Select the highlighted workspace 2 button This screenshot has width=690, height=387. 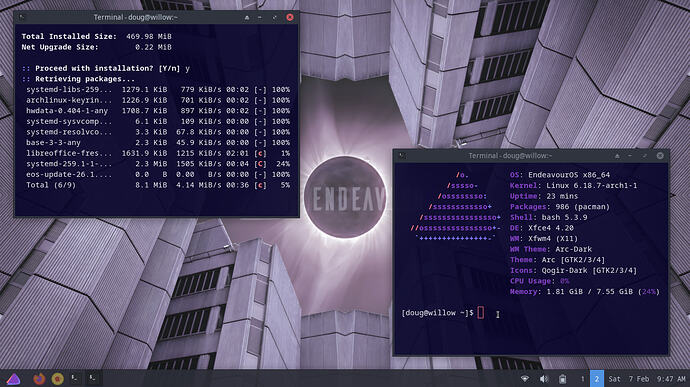point(597,379)
